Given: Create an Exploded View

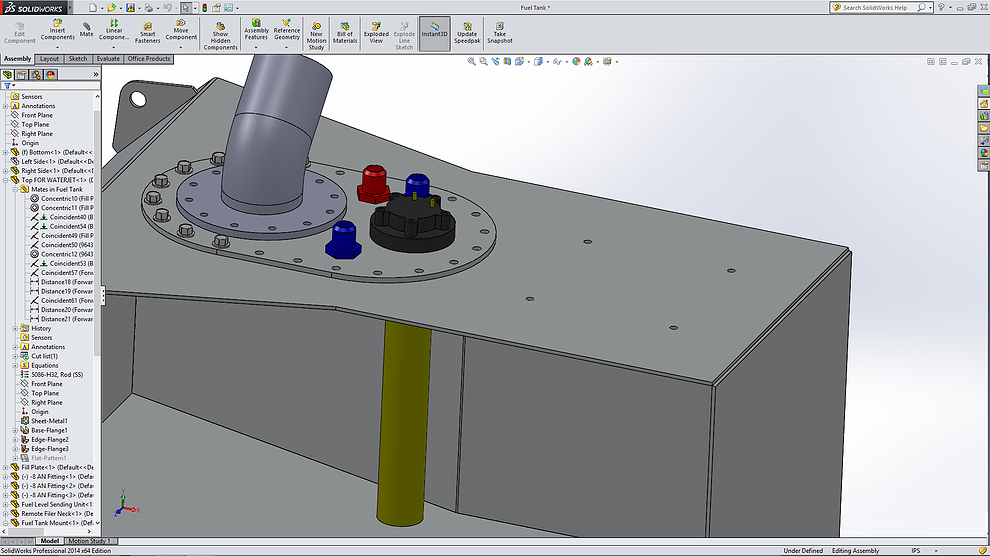Looking at the screenshot, I should point(376,32).
